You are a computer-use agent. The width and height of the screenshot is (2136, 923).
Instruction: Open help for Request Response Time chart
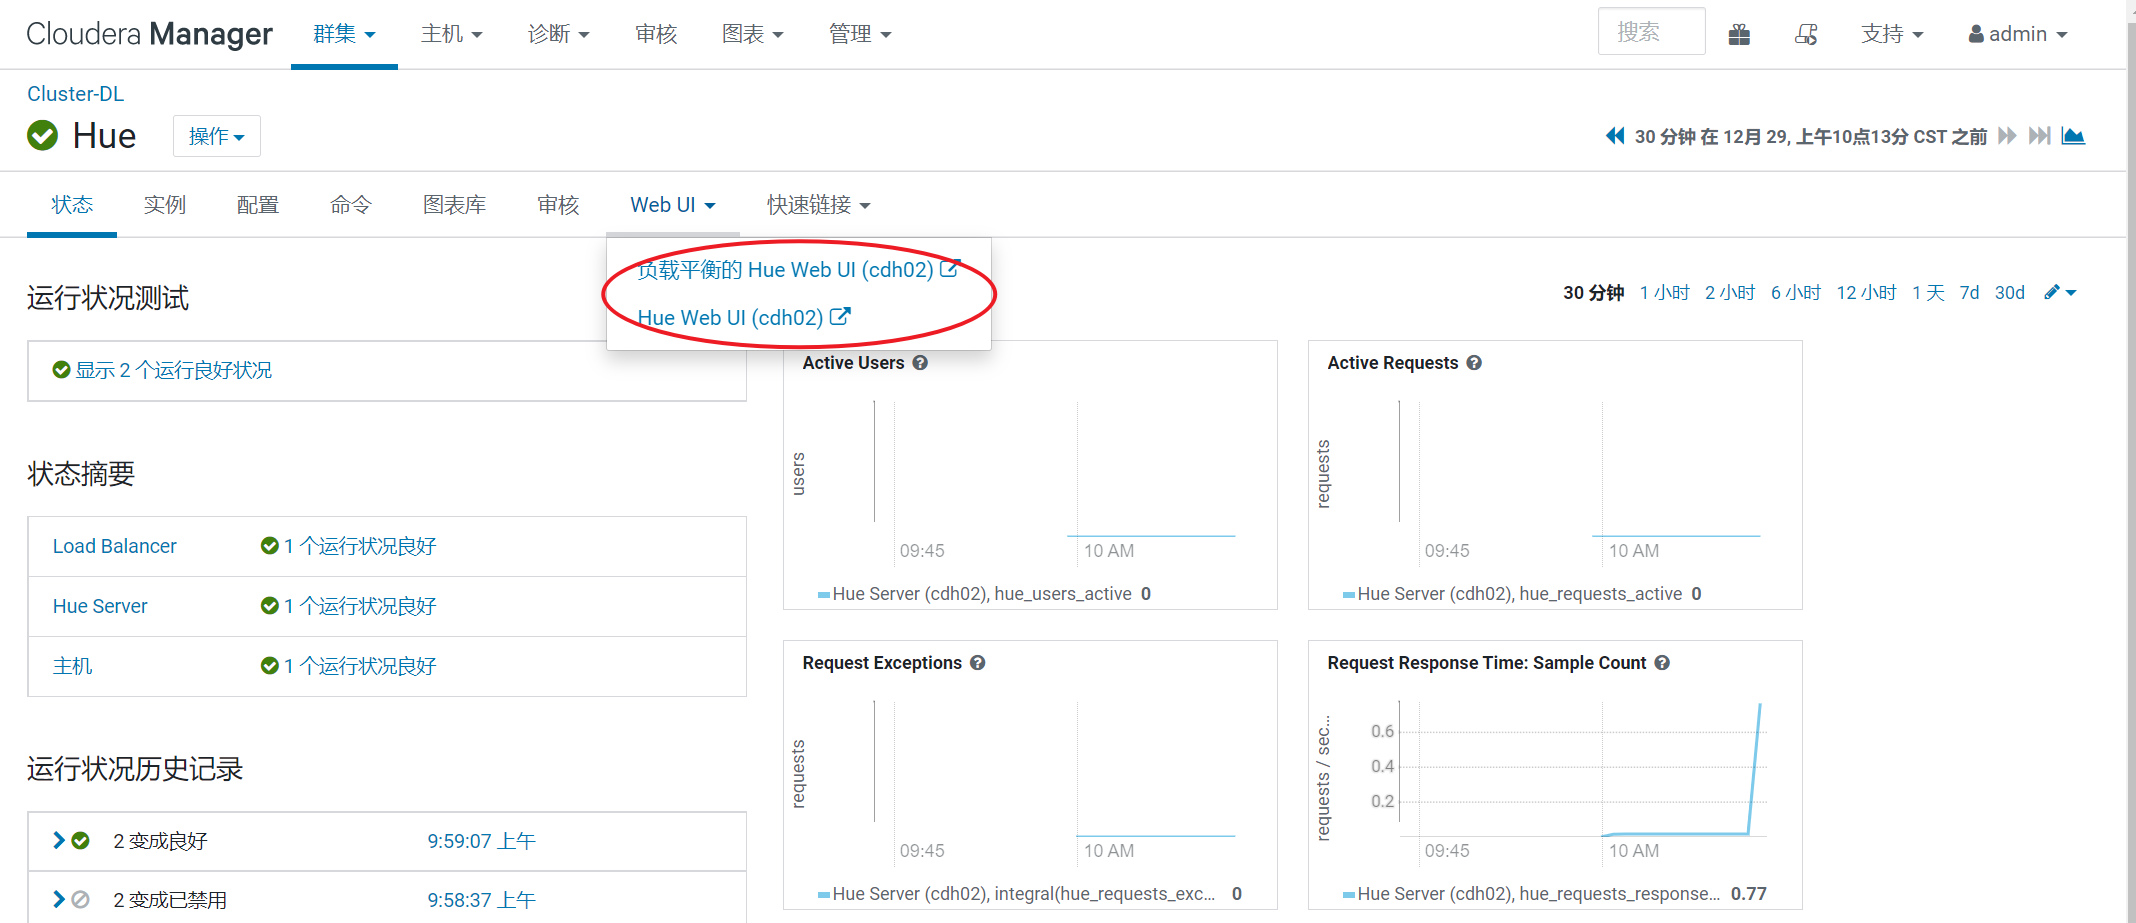[1662, 663]
